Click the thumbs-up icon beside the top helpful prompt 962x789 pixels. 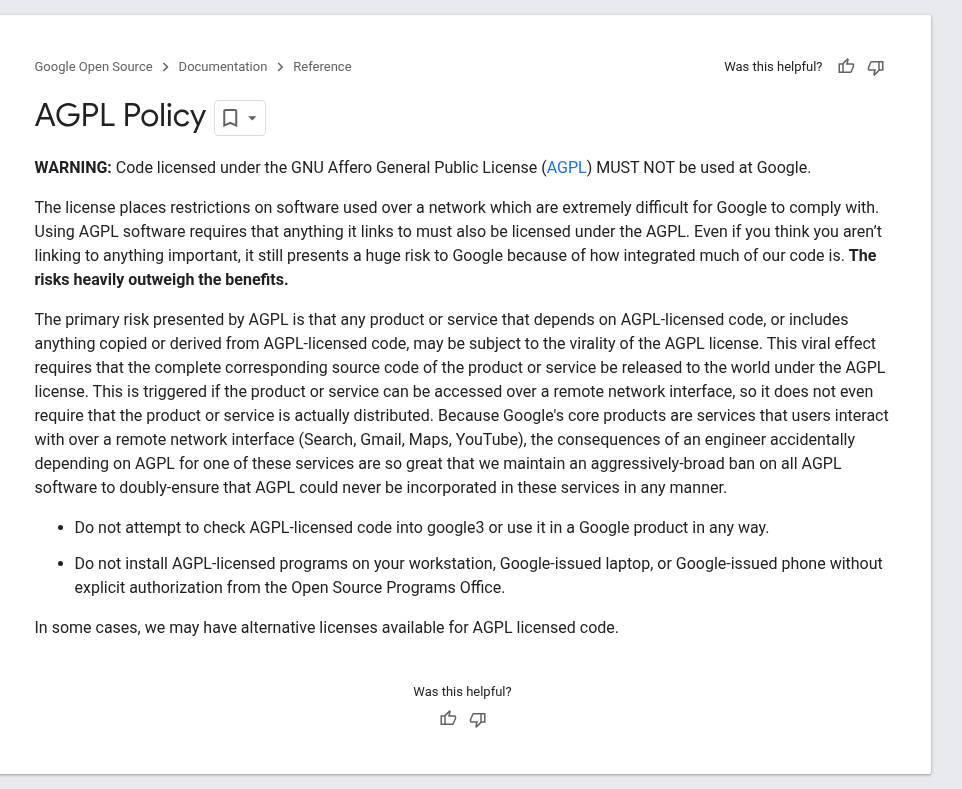(x=846, y=66)
